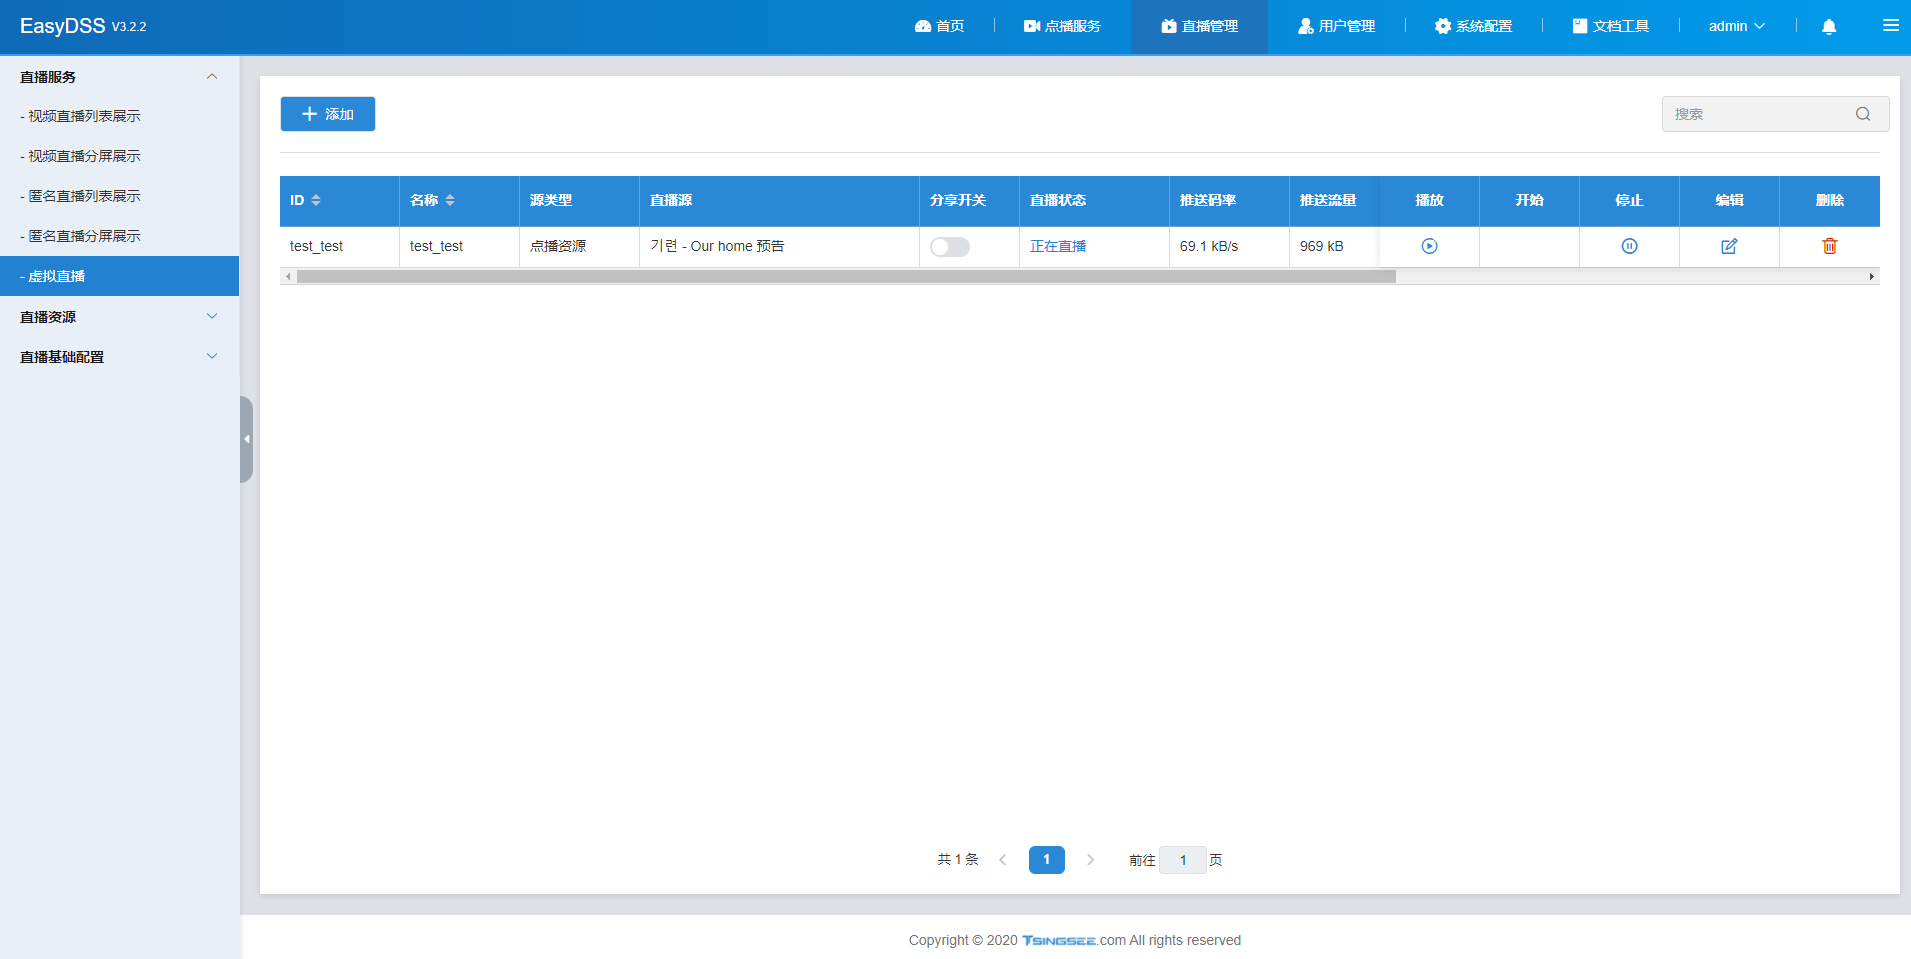This screenshot has height=959, width=1911.
Task: Collapse the sidebar with the handle arrow
Action: (246, 439)
